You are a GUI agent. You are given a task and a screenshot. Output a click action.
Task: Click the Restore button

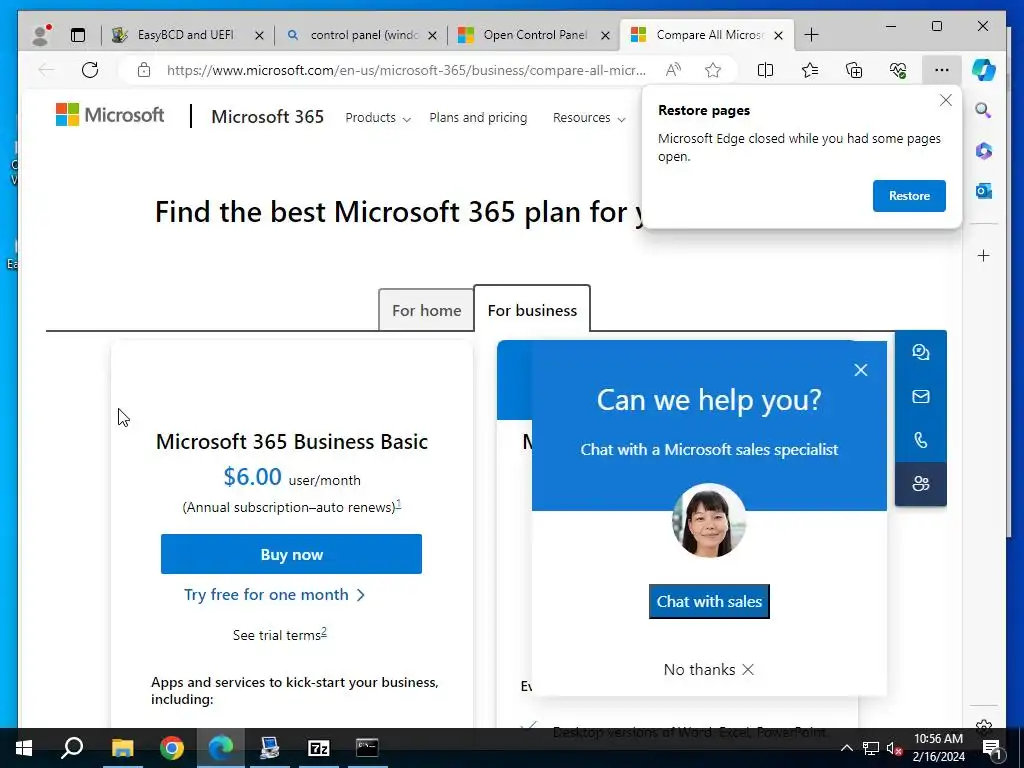(x=909, y=196)
